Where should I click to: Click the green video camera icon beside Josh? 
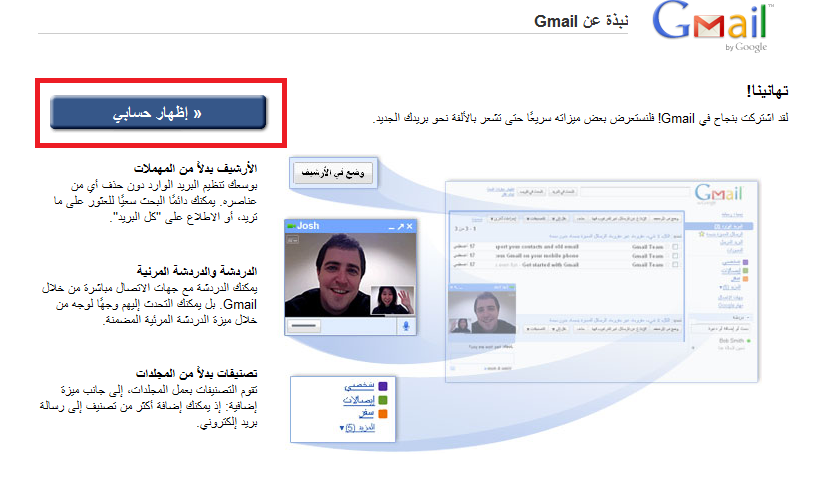click(291, 226)
